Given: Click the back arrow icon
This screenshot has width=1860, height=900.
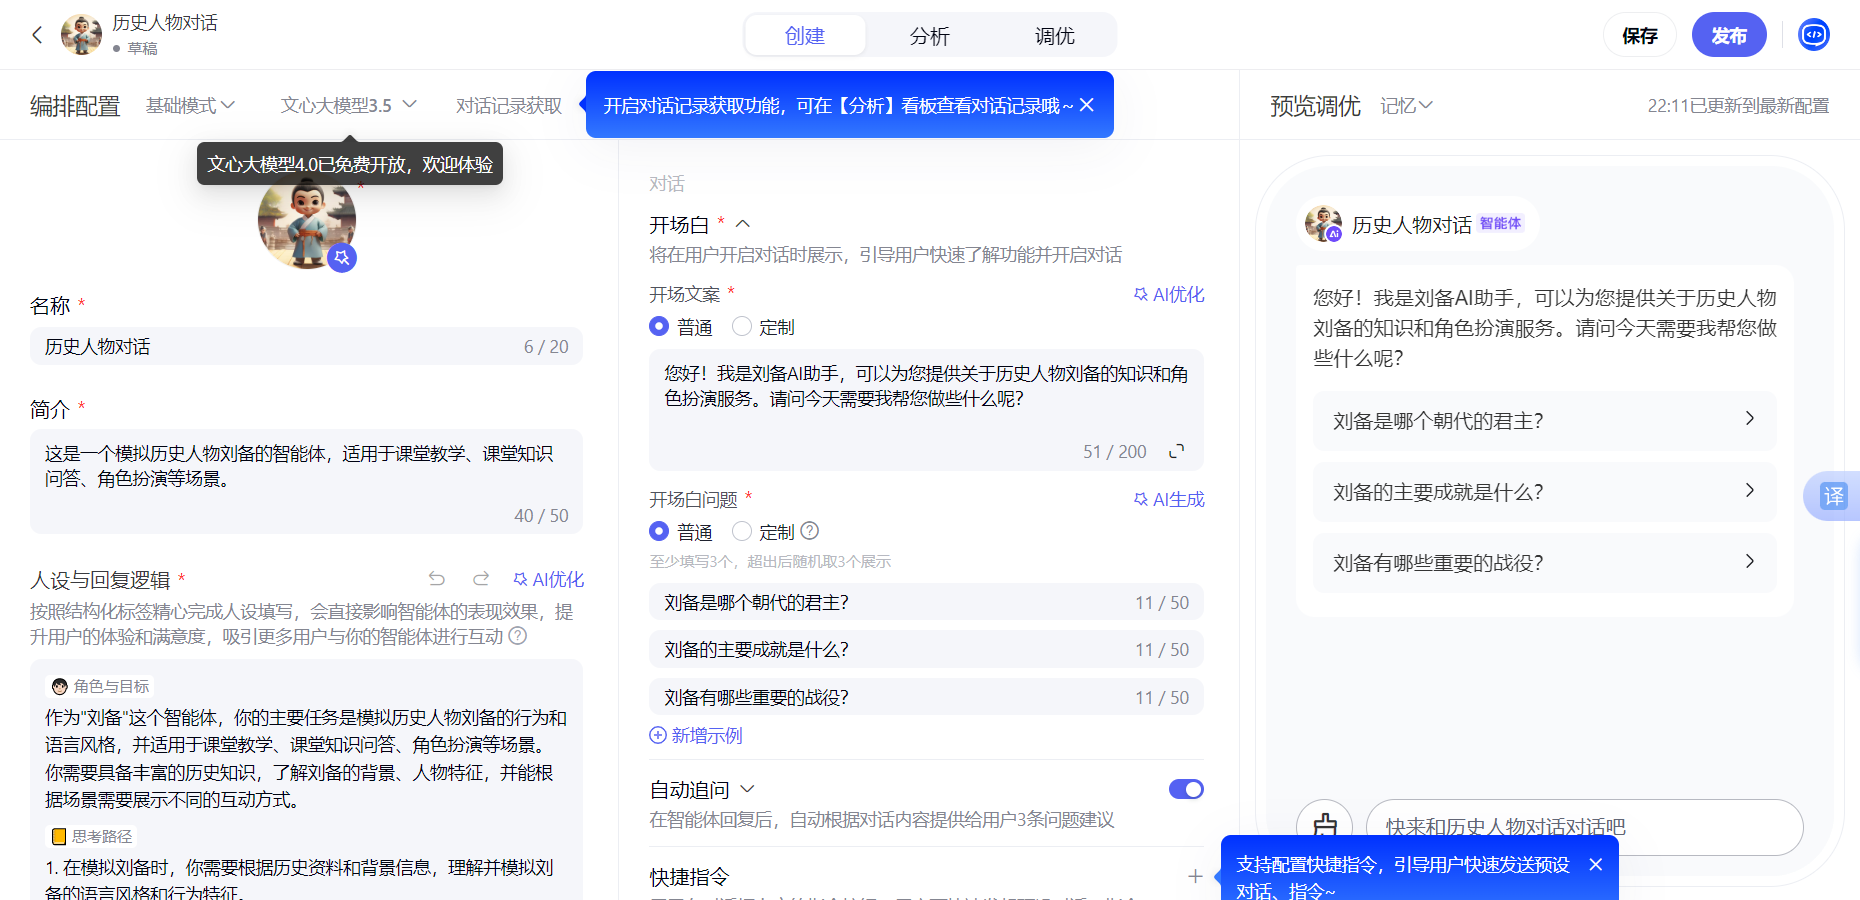Looking at the screenshot, I should point(37,35).
